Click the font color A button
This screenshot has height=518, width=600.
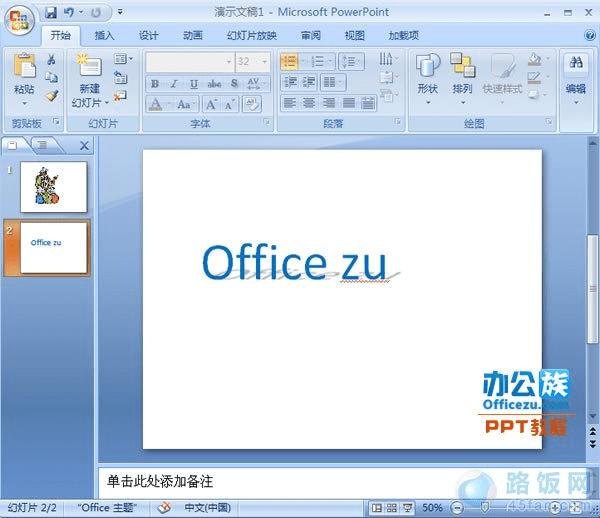[x=155, y=104]
